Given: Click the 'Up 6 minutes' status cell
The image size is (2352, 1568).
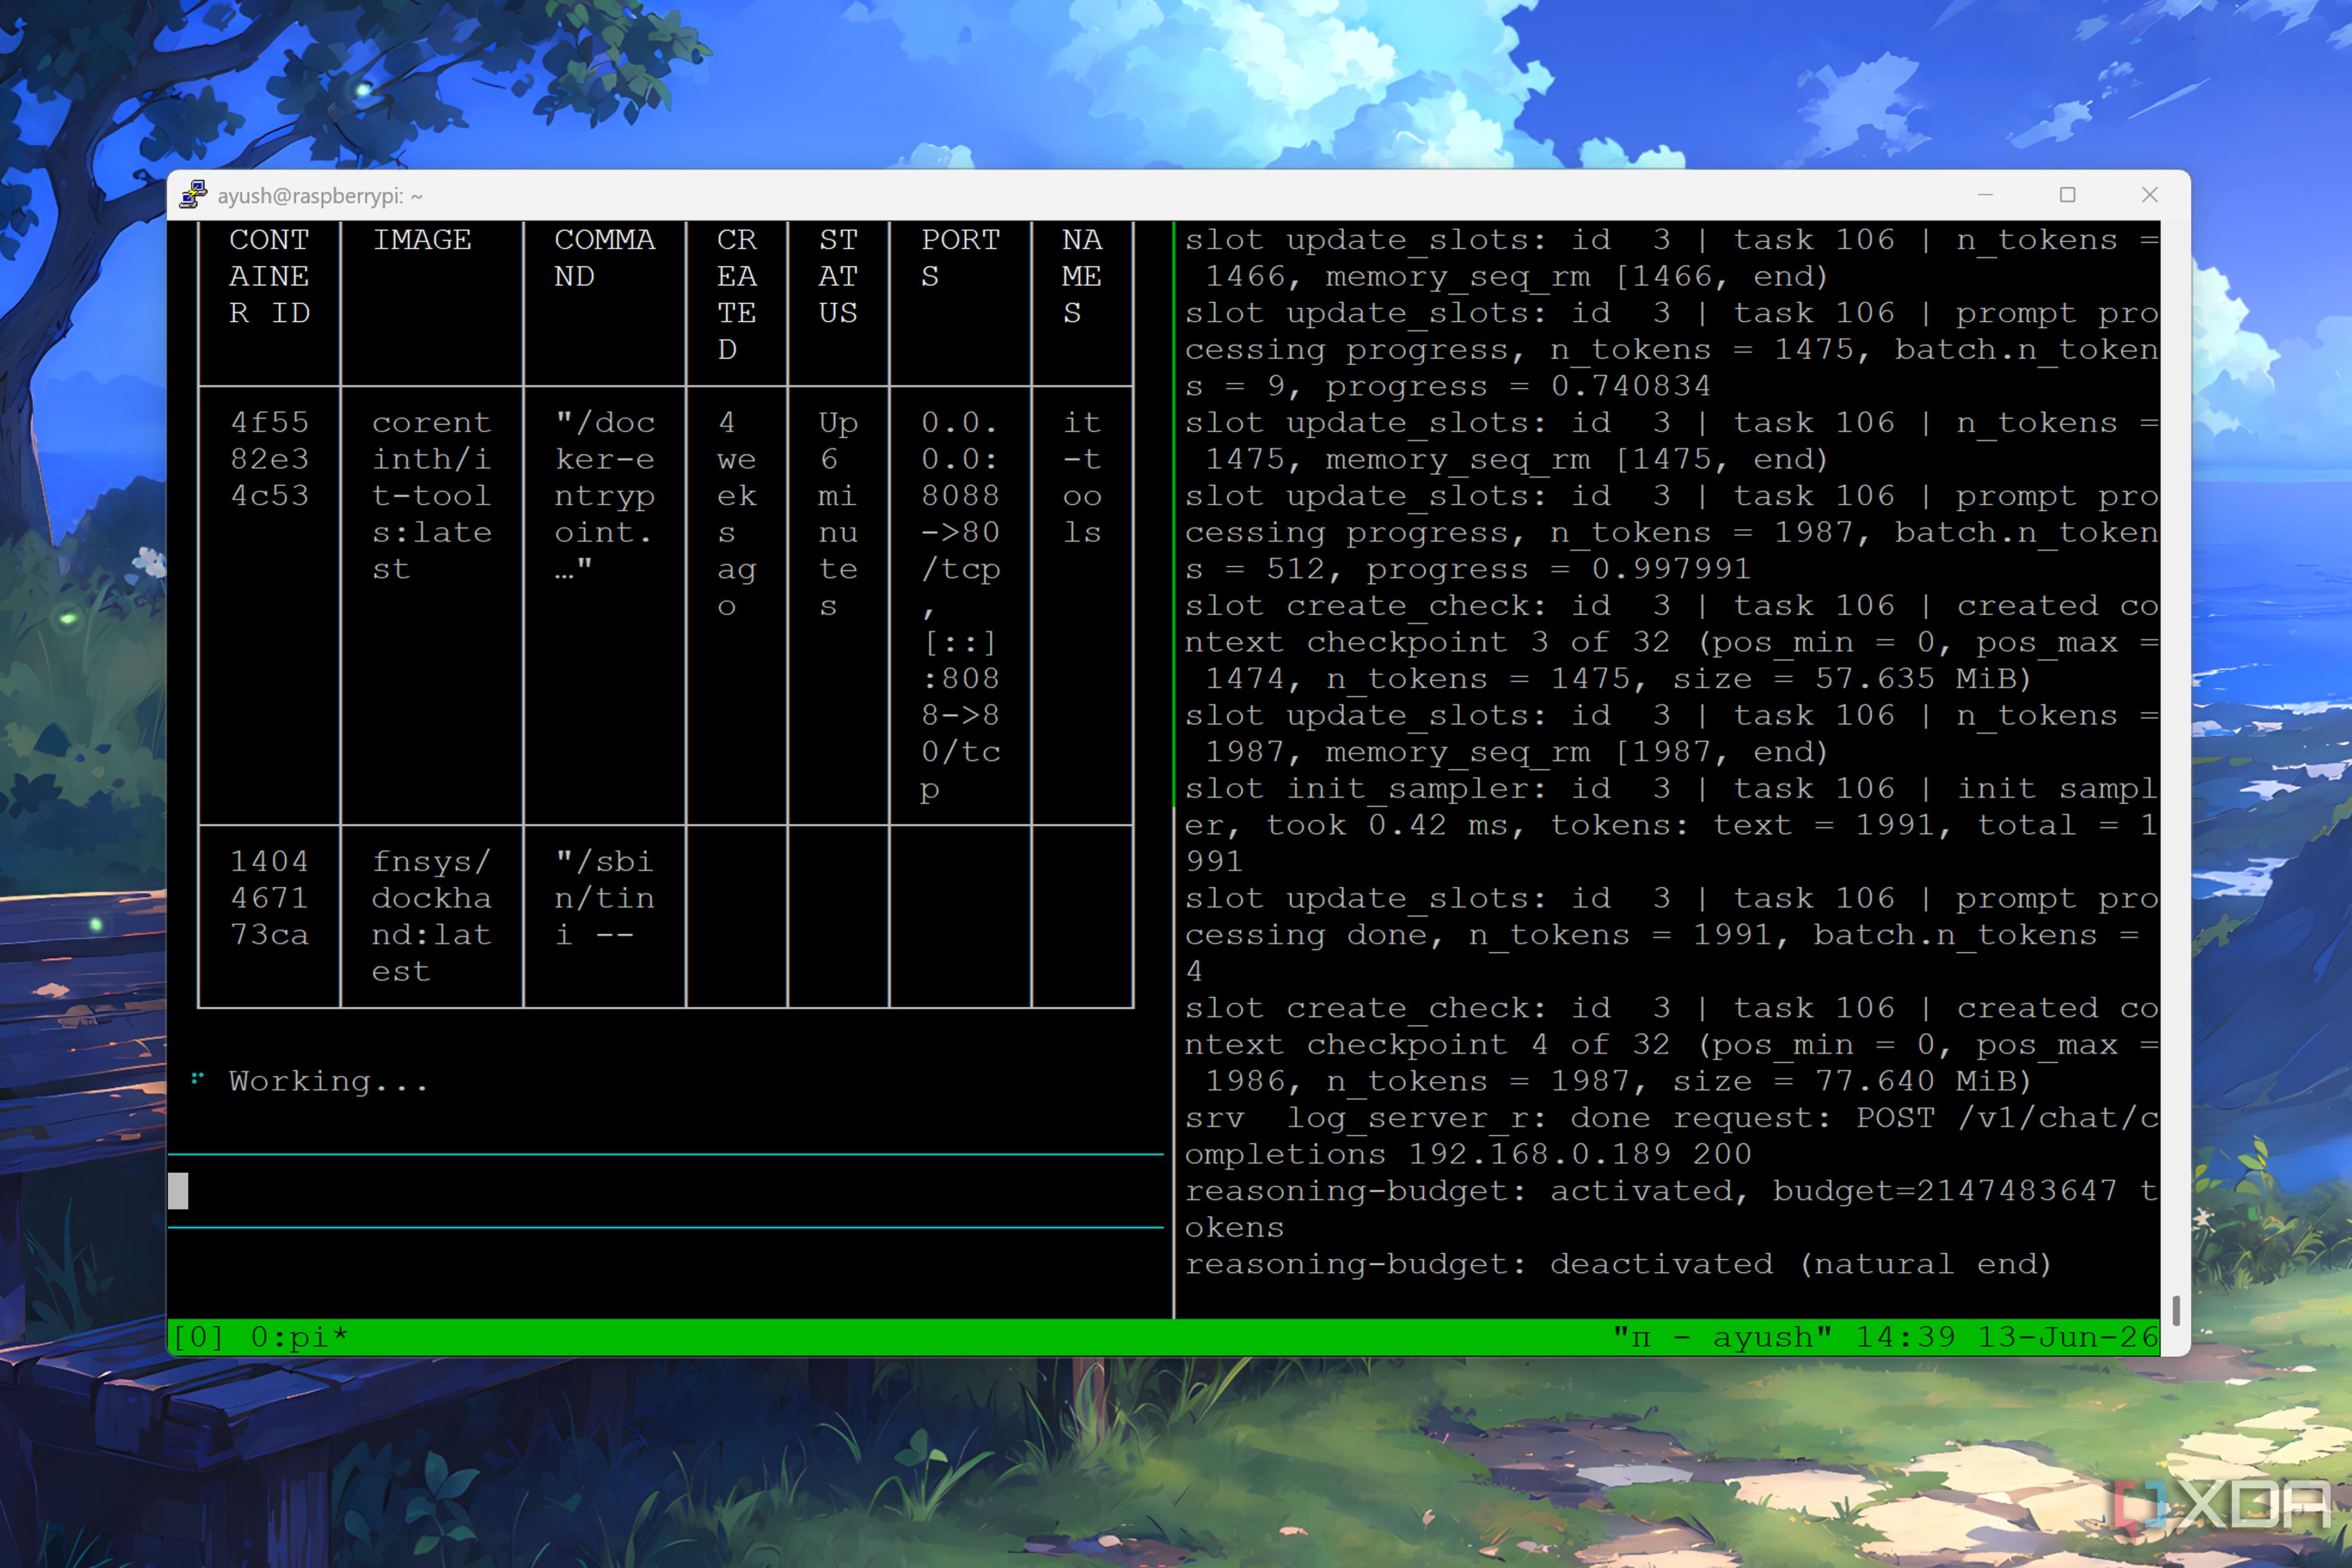Looking at the screenshot, I should (838, 514).
